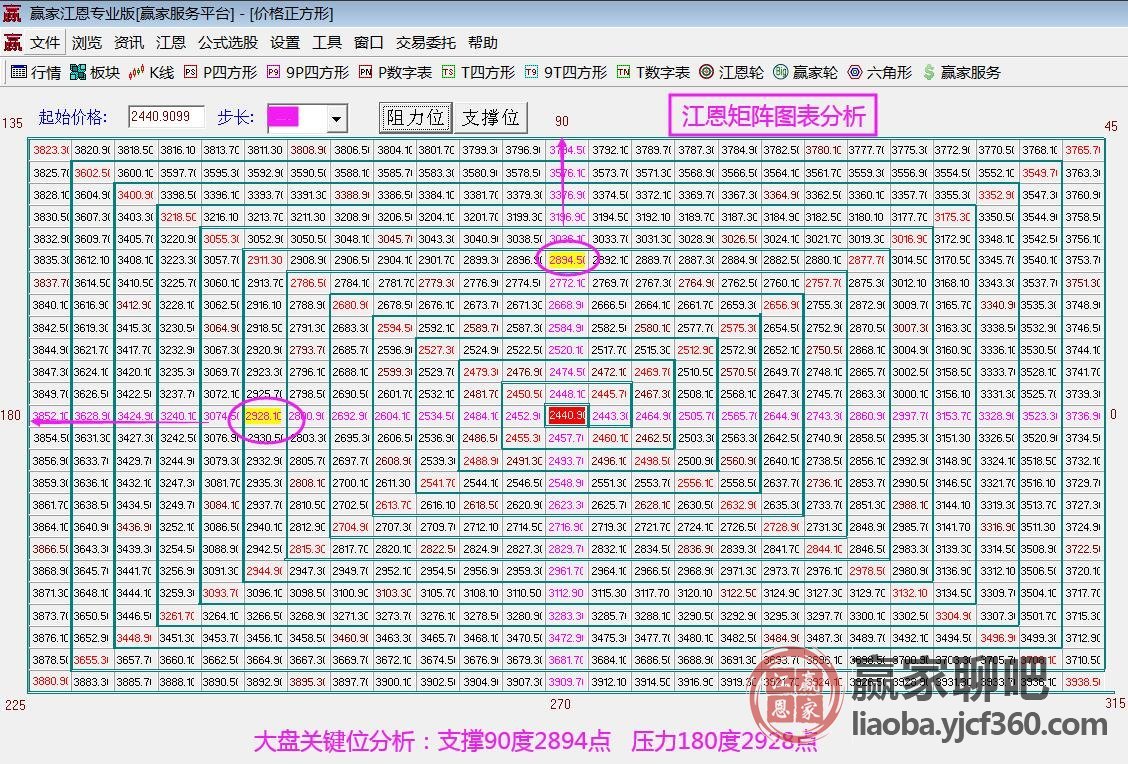This screenshot has height=764, width=1128.
Task: Select the cell showing 3852.1
Action: (50, 416)
